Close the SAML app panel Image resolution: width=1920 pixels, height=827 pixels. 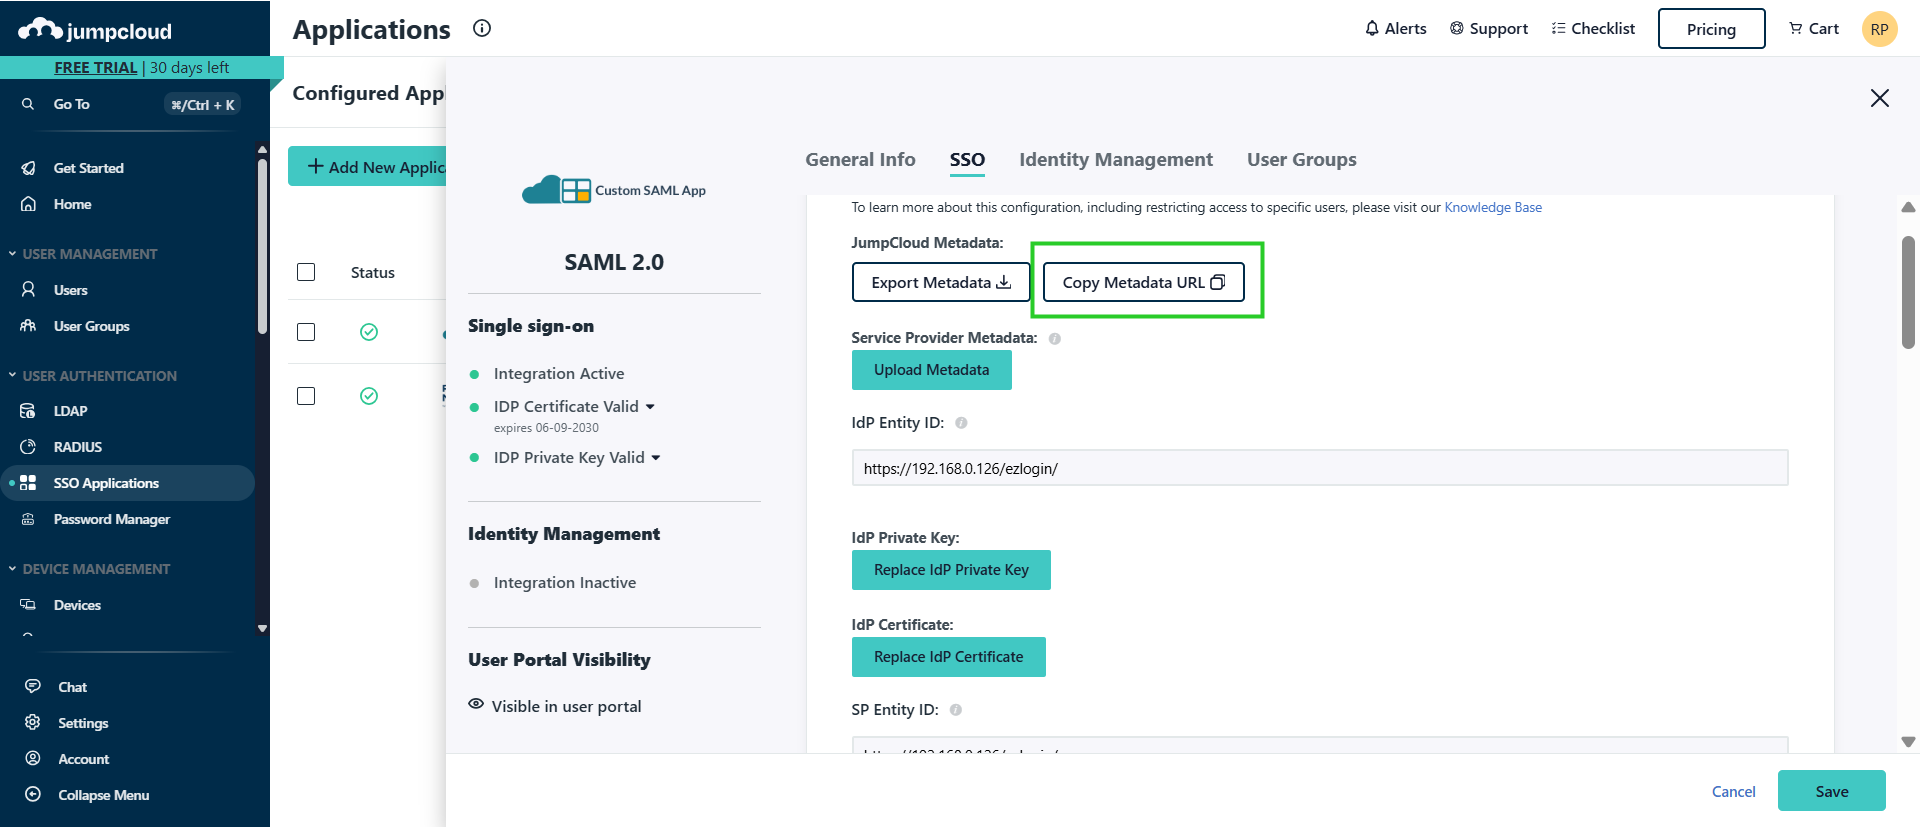pos(1880,98)
